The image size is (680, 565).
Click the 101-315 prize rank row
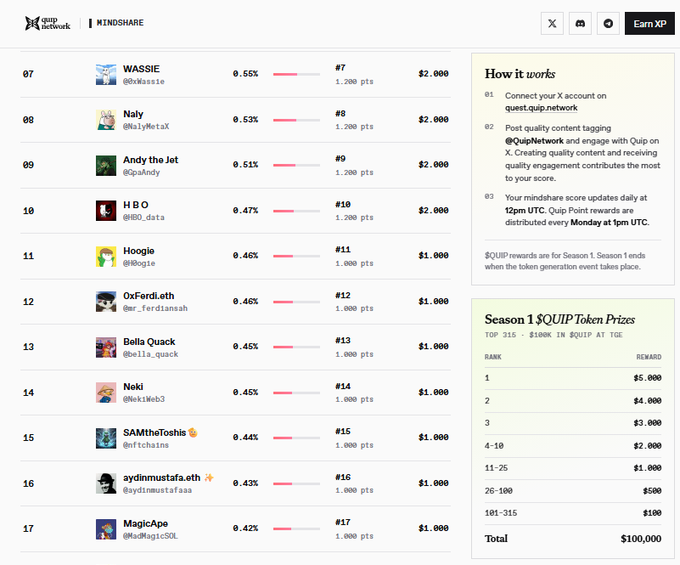(573, 513)
